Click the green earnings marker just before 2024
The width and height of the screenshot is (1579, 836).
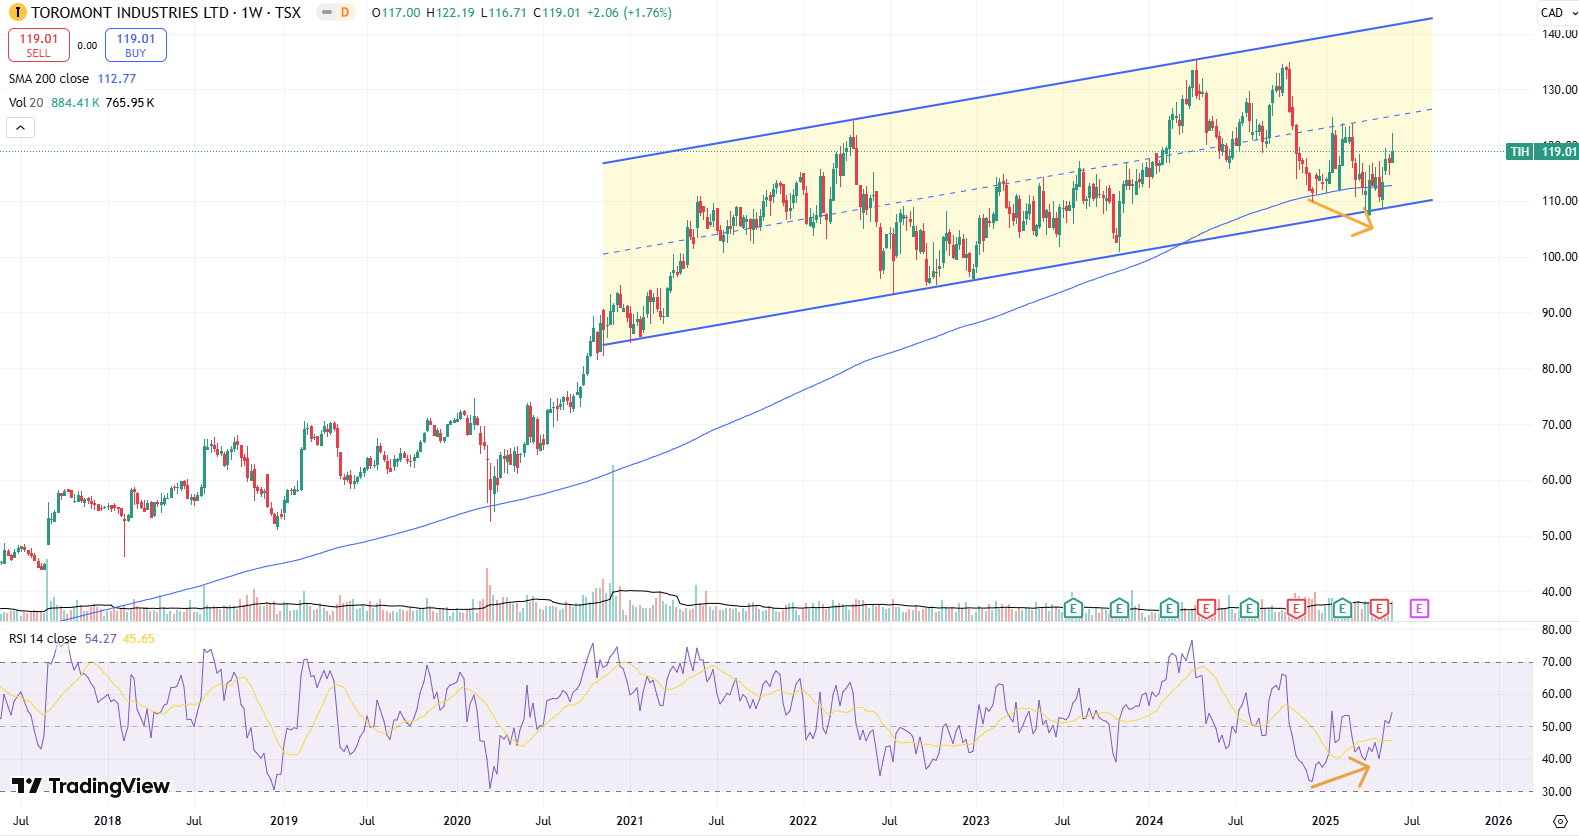coord(1119,608)
